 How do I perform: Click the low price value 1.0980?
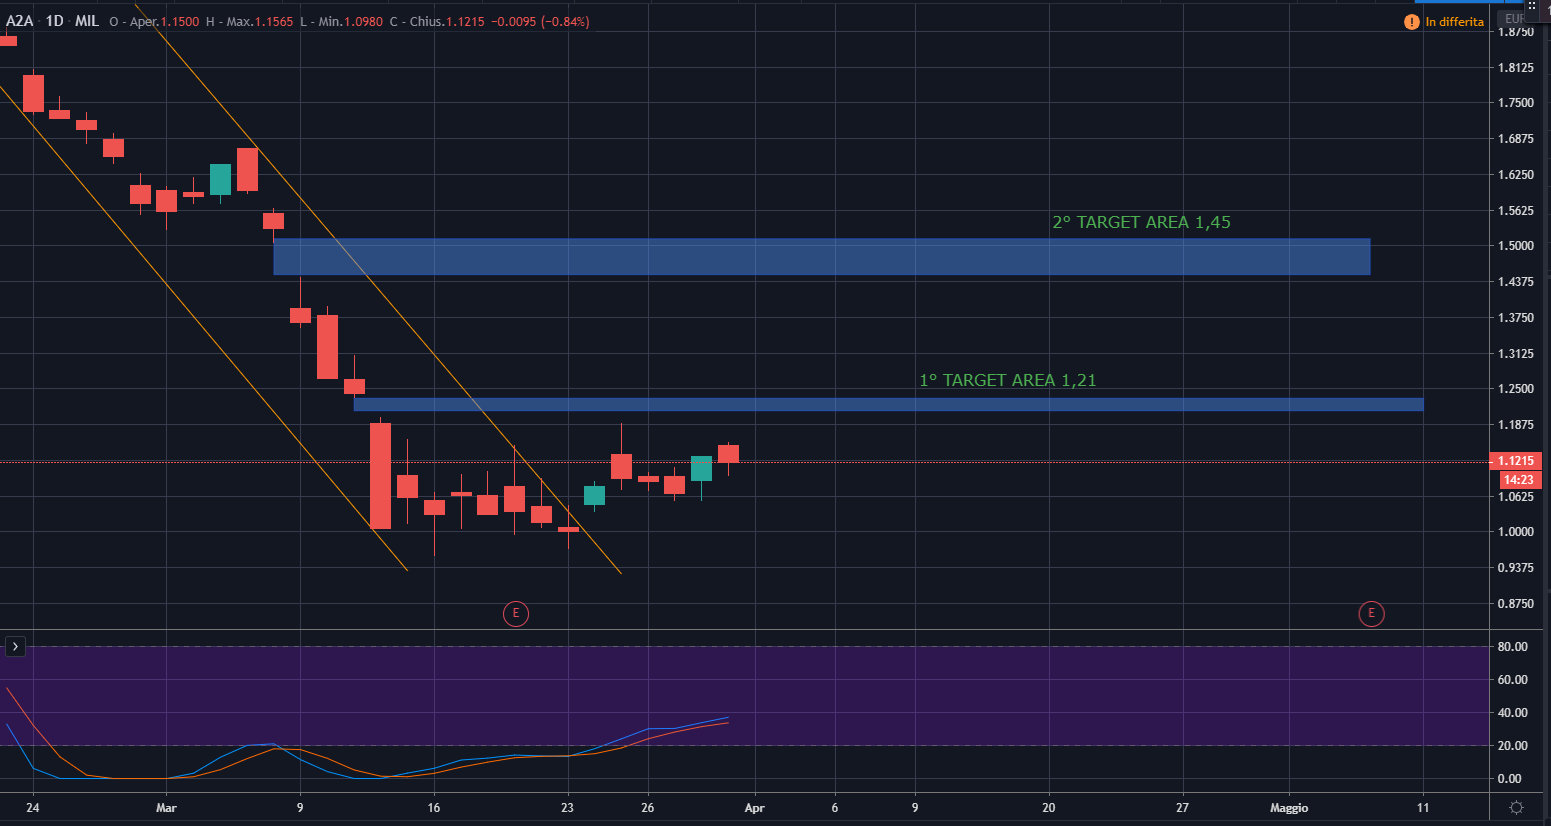tap(363, 21)
